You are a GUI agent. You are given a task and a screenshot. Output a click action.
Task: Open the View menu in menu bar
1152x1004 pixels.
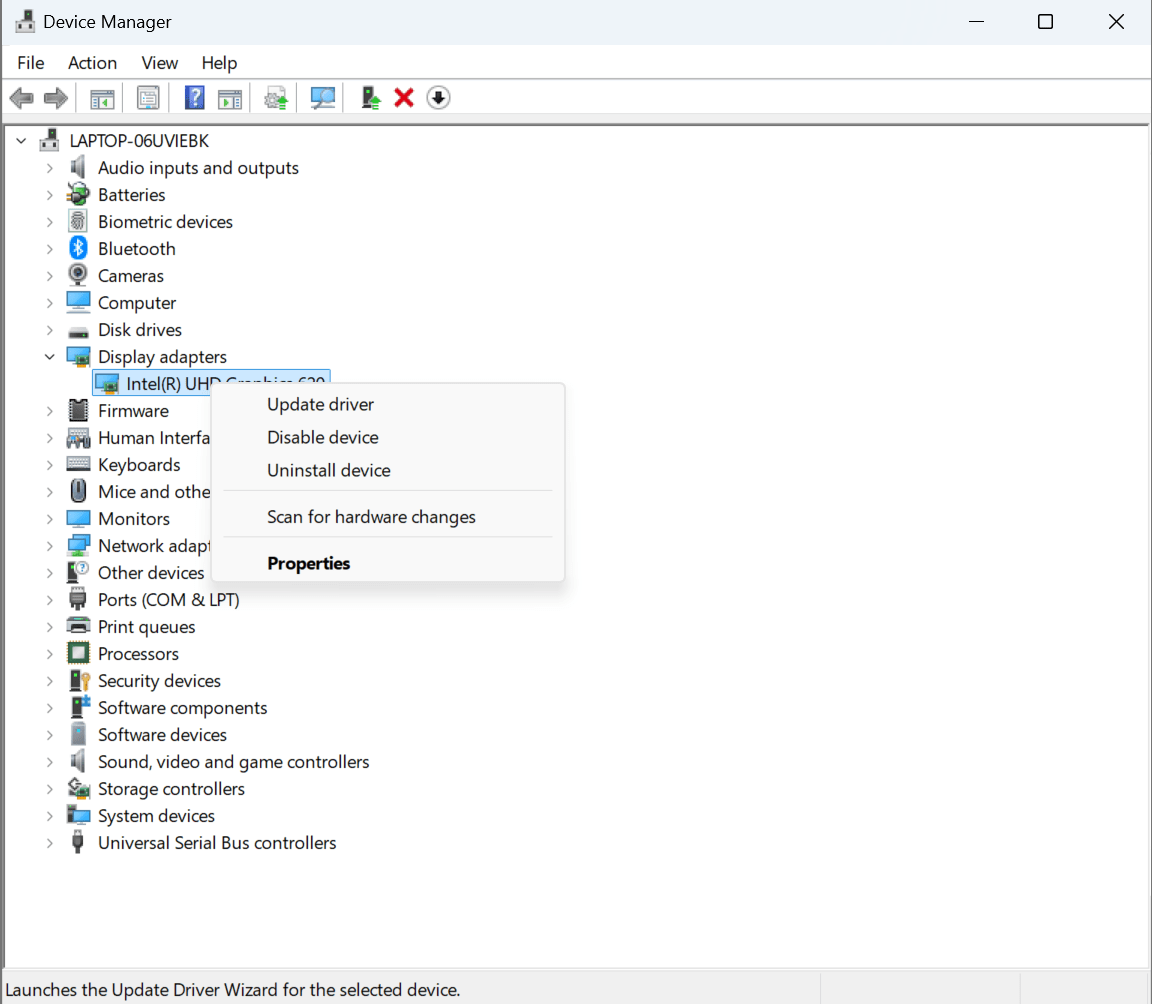pos(159,63)
